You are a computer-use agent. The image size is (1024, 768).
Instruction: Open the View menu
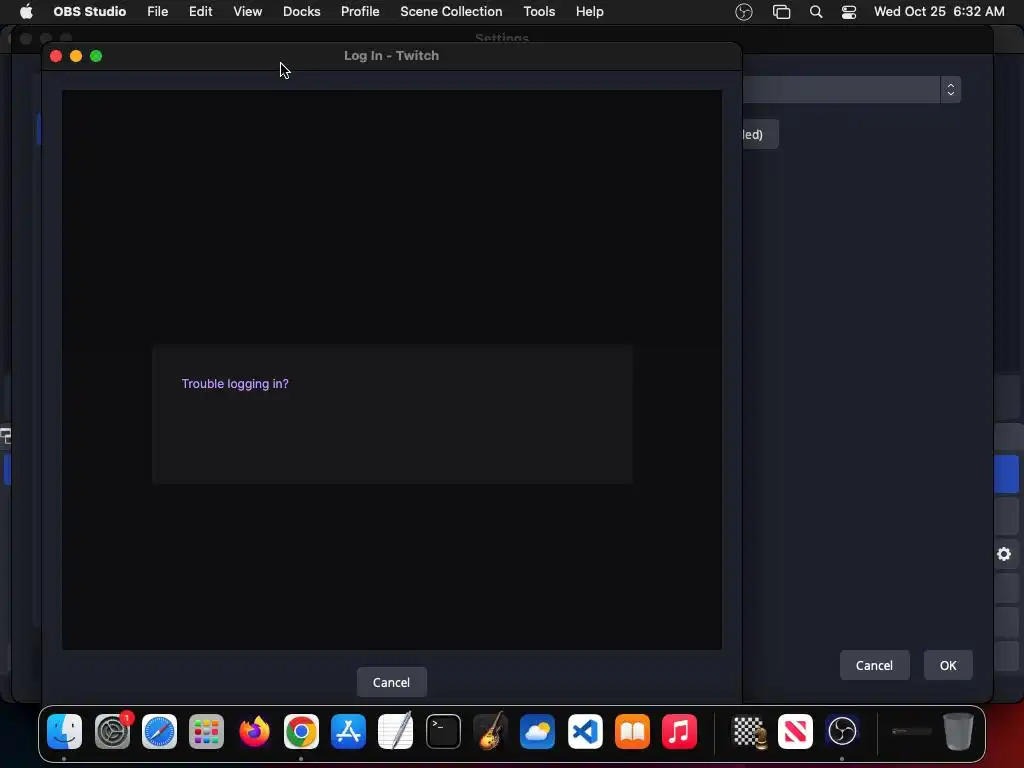[248, 11]
